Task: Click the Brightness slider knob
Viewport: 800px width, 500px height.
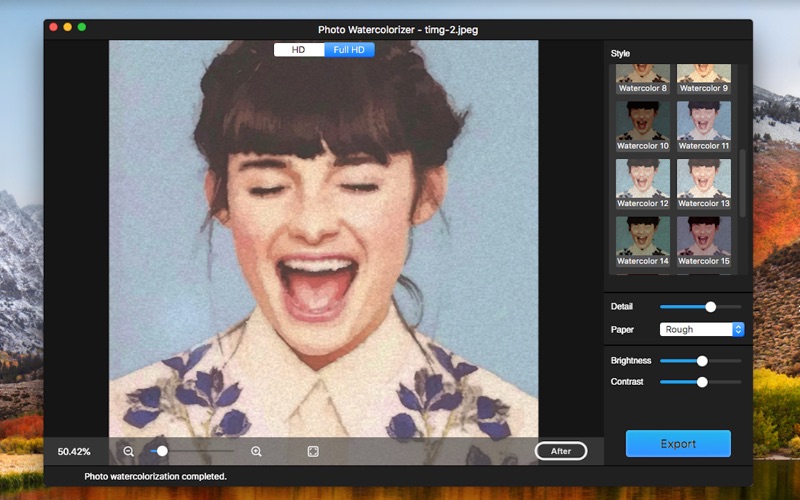Action: (x=702, y=360)
